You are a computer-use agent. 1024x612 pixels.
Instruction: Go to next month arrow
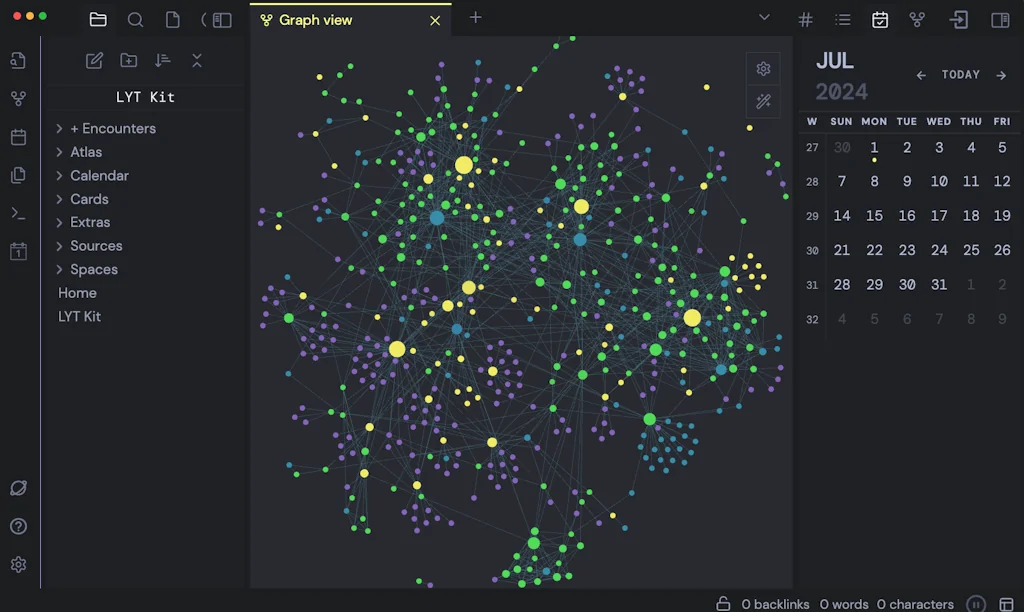coord(1001,76)
